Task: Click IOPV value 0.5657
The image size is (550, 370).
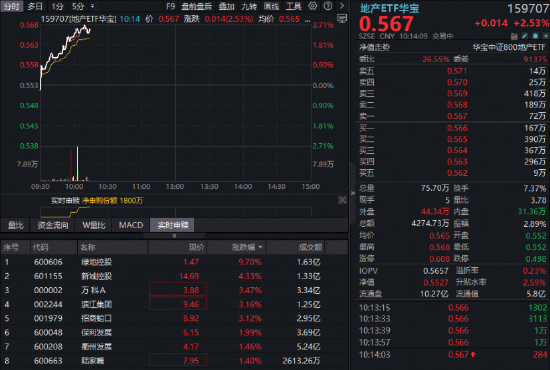Action: [436, 271]
